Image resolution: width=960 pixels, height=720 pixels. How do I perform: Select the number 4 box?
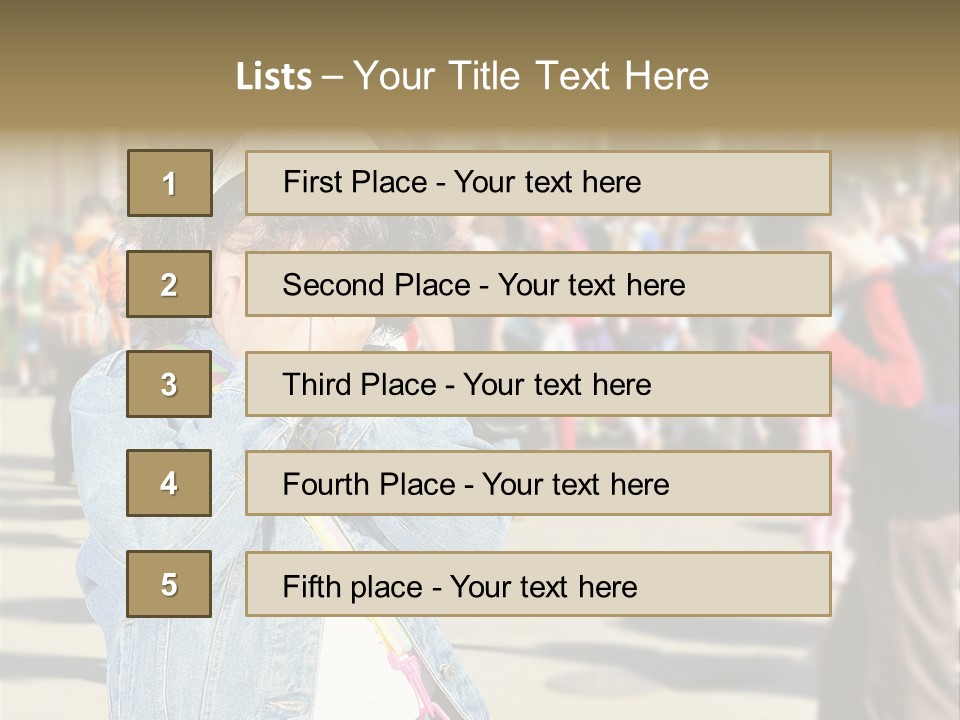tap(170, 483)
